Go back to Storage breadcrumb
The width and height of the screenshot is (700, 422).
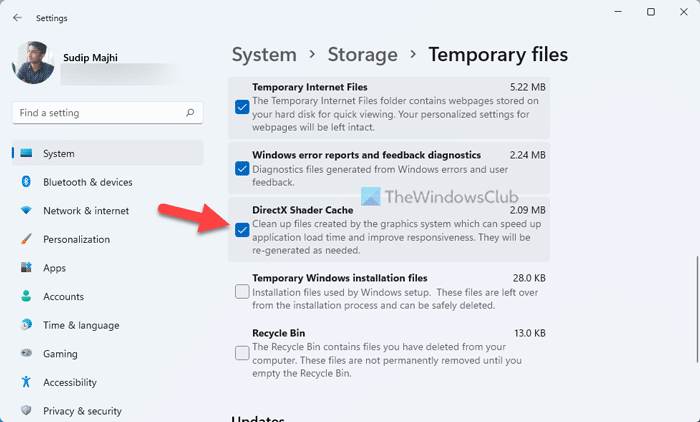(363, 55)
